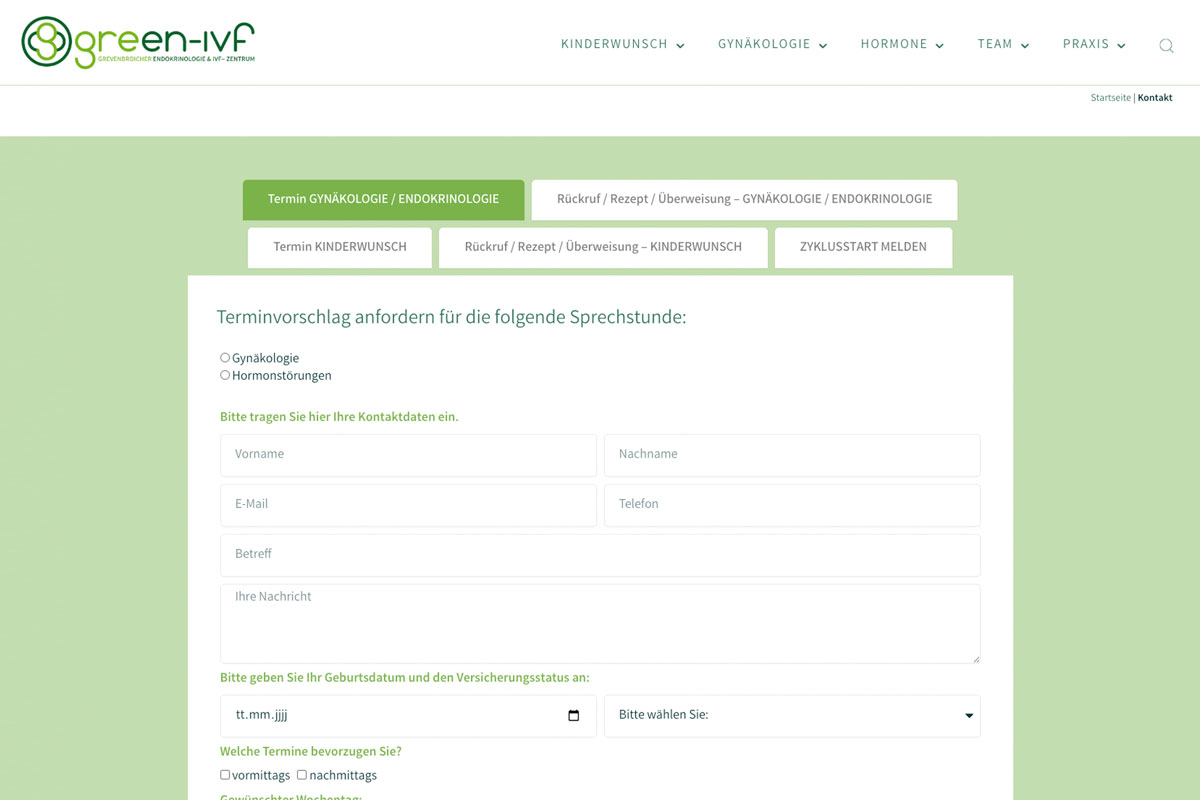Switch to the ZYKLUSSTART MELDEN tab
The height and width of the screenshot is (800, 1200).
(863, 247)
